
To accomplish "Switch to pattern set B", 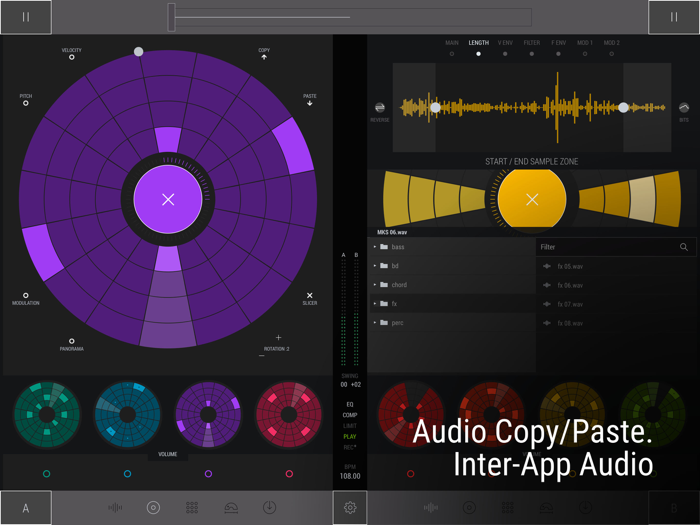I will pos(674,508).
